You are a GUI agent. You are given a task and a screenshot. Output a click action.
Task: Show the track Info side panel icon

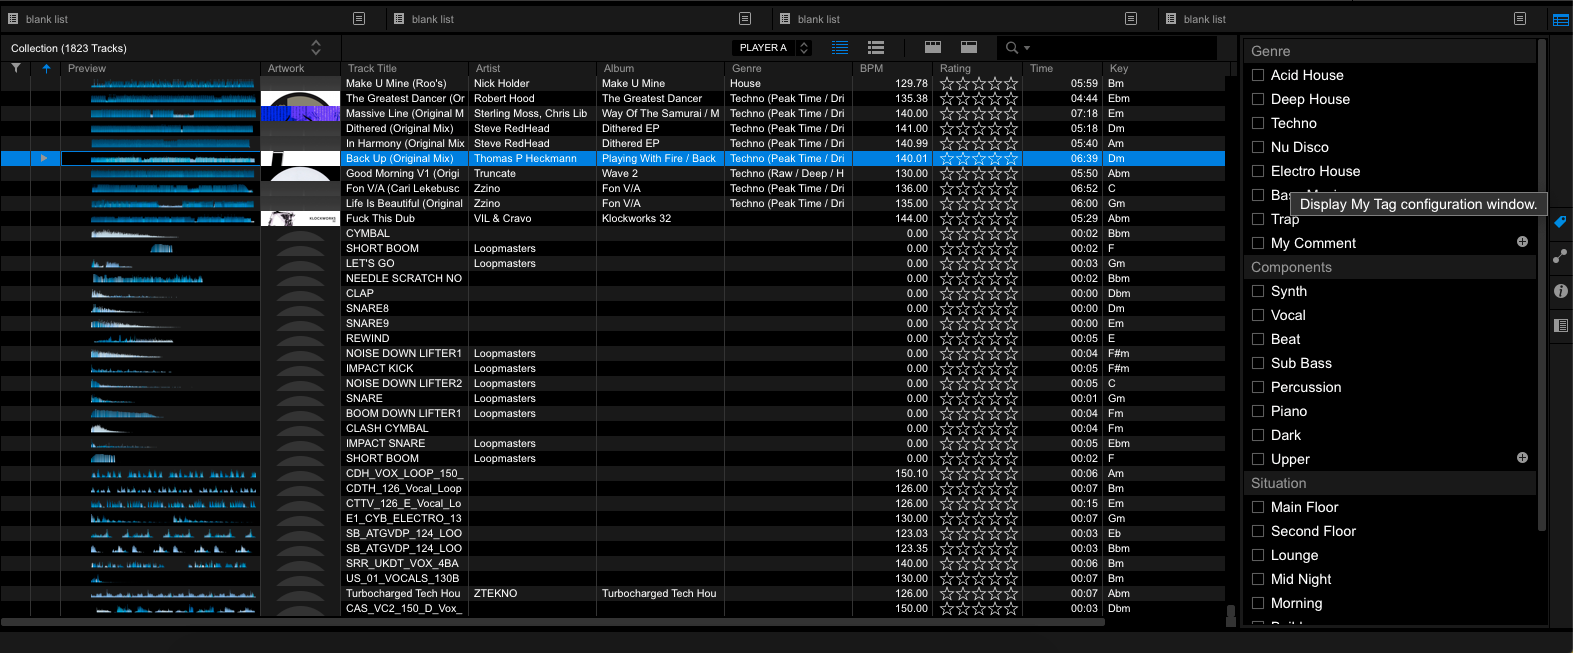coord(1560,291)
